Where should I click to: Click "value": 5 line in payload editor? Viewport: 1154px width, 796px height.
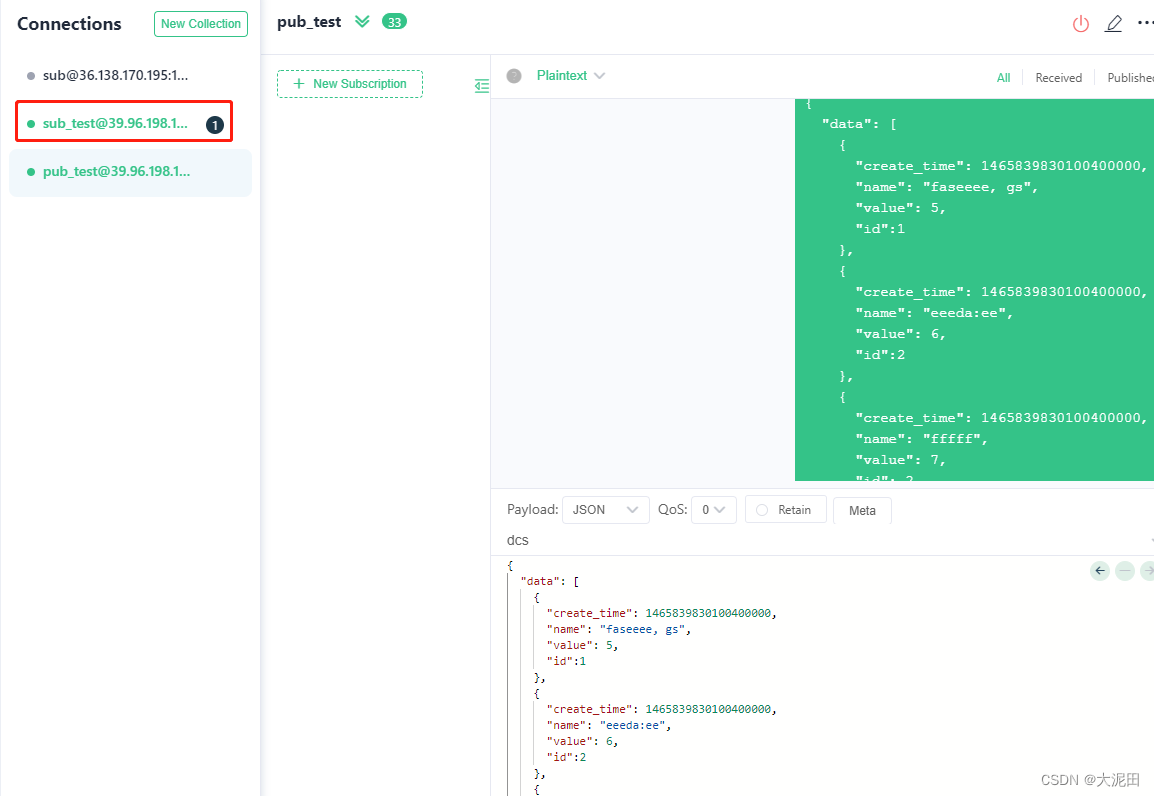(582, 645)
